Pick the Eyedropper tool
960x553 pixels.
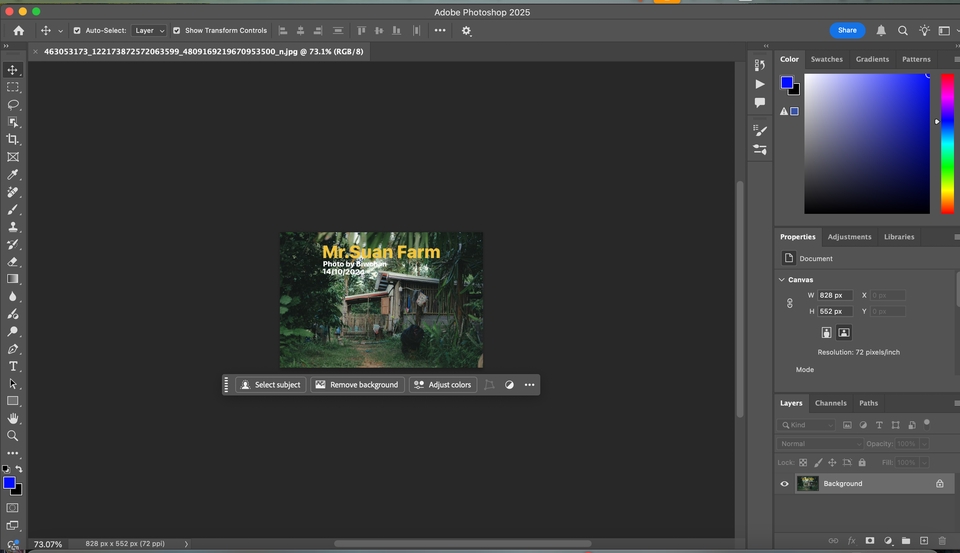[13, 174]
